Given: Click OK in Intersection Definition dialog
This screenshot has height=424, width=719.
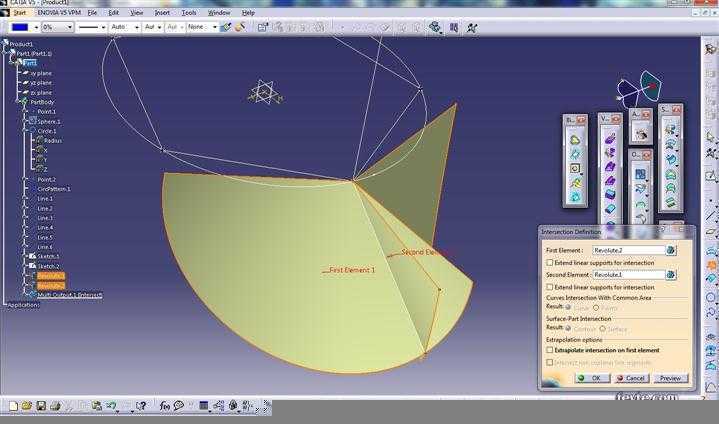Looking at the screenshot, I should [592, 378].
